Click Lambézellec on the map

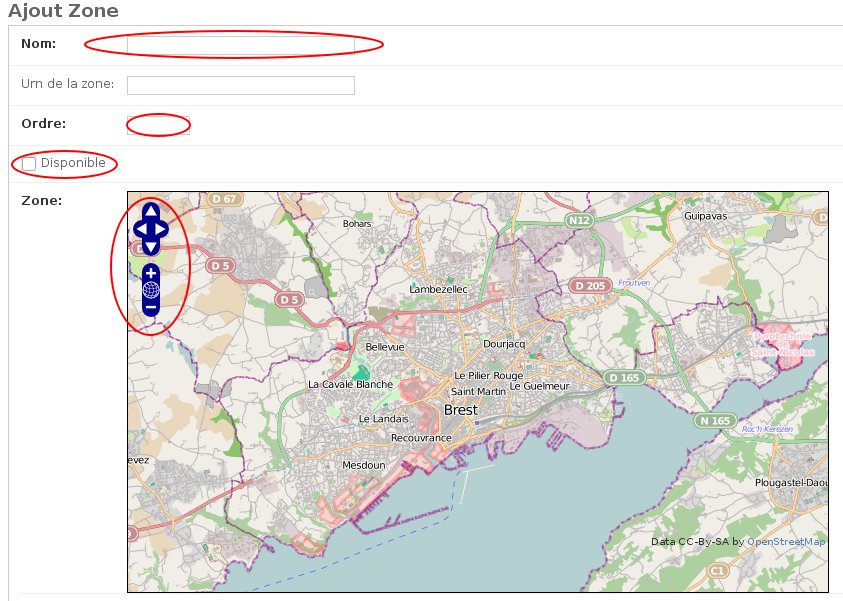pos(438,289)
